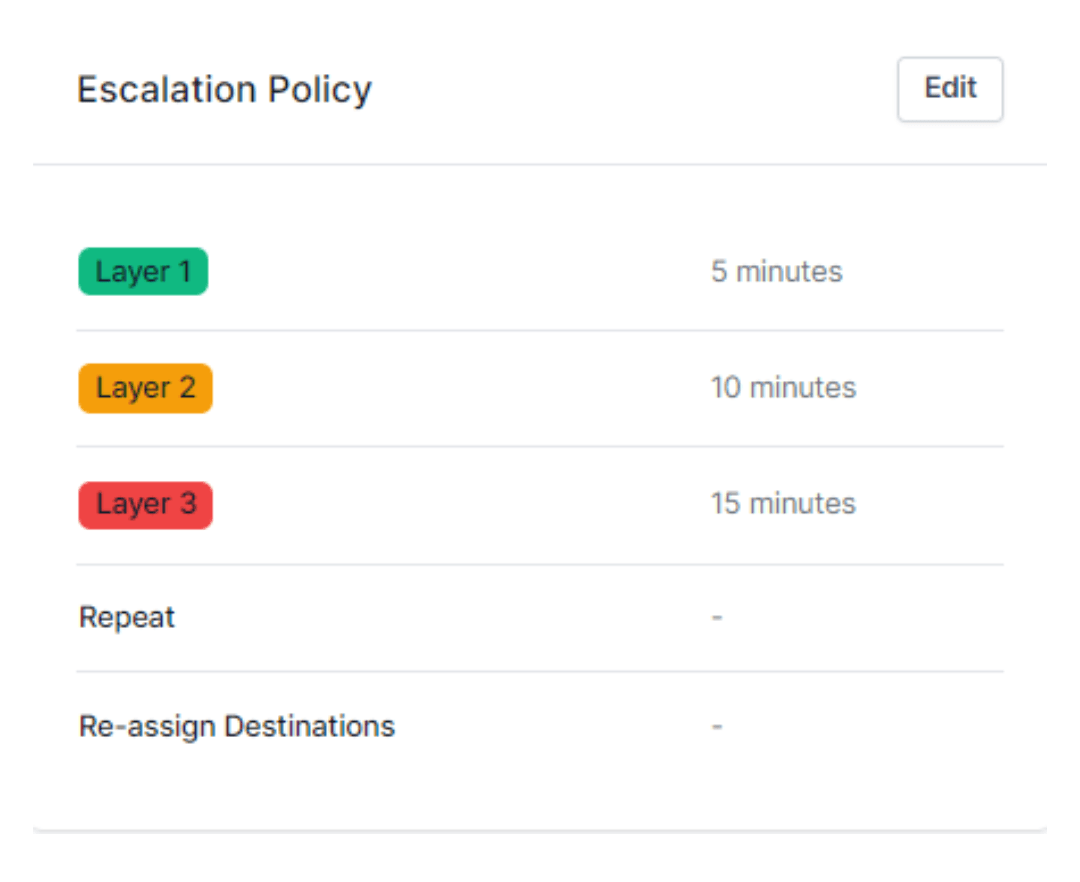This screenshot has width=1080, height=882.
Task: Select the orange Layer 2 badge
Action: (x=145, y=388)
